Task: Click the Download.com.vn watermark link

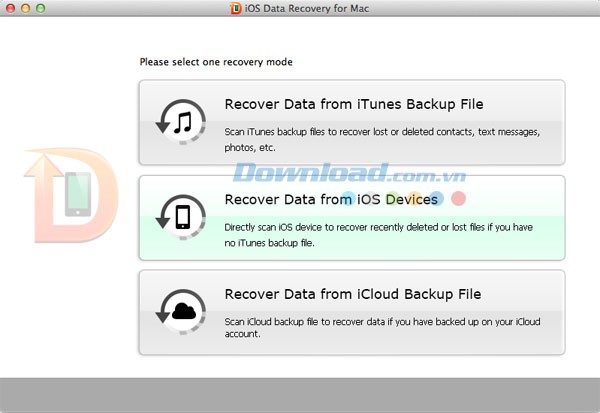Action: pos(370,173)
